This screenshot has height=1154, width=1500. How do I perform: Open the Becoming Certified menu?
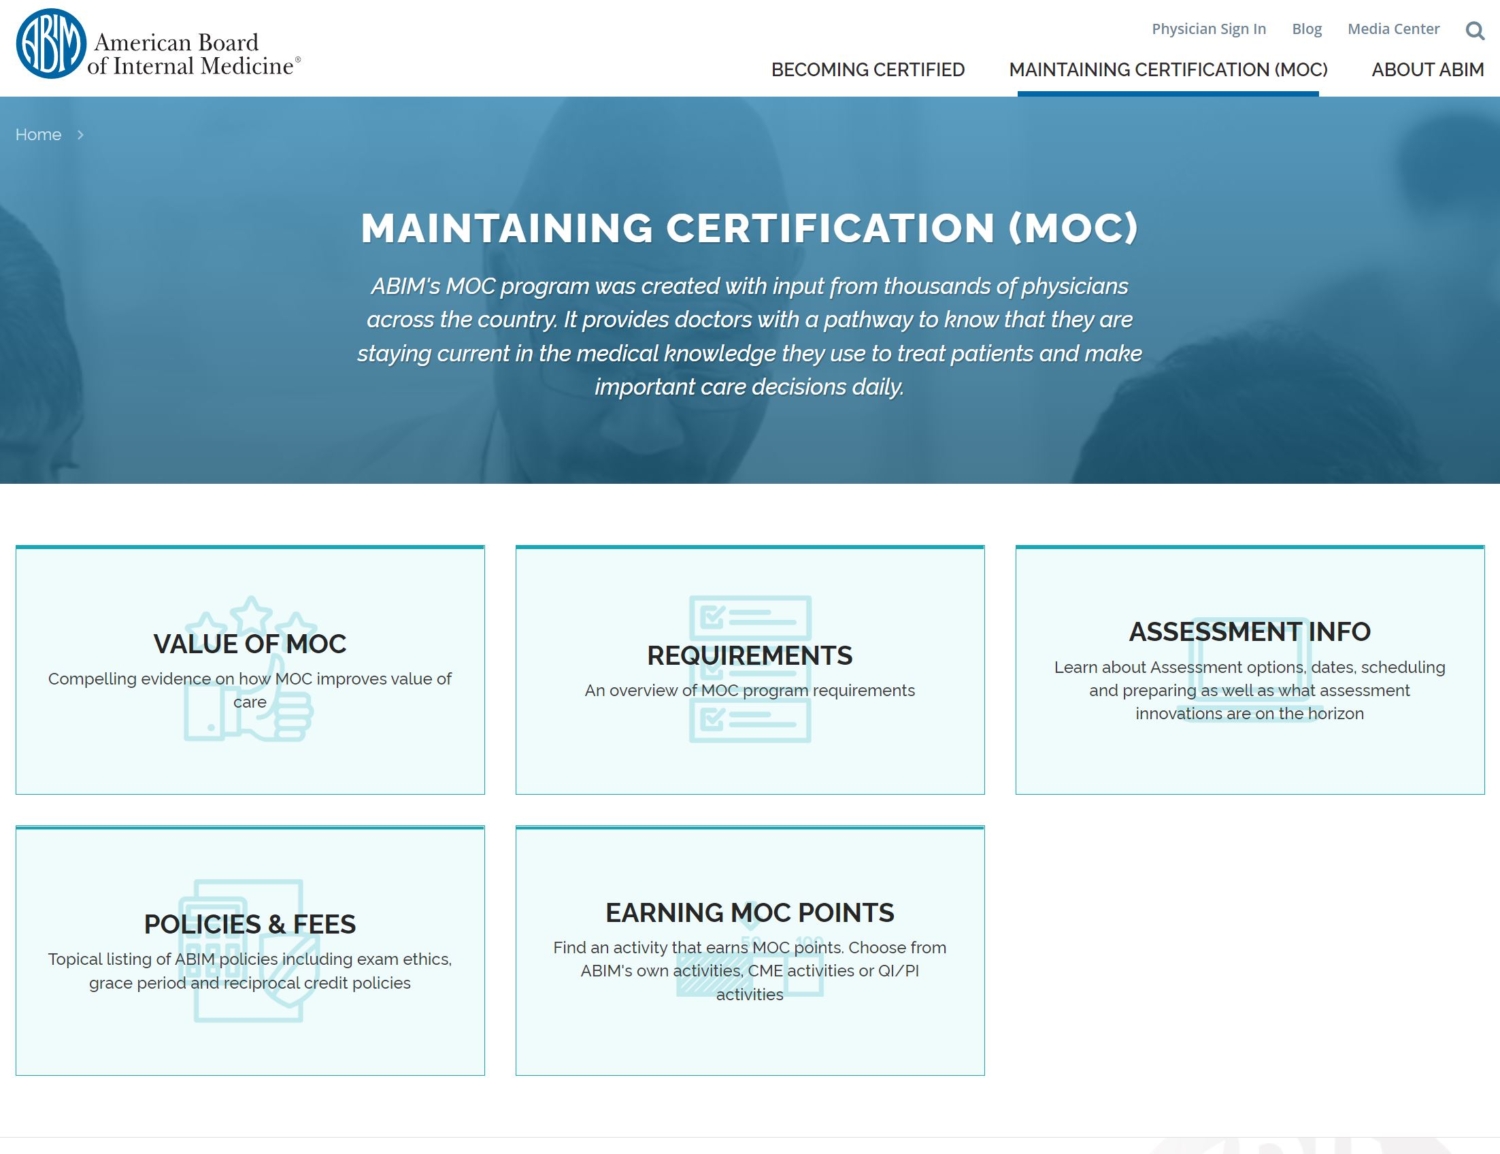click(868, 69)
